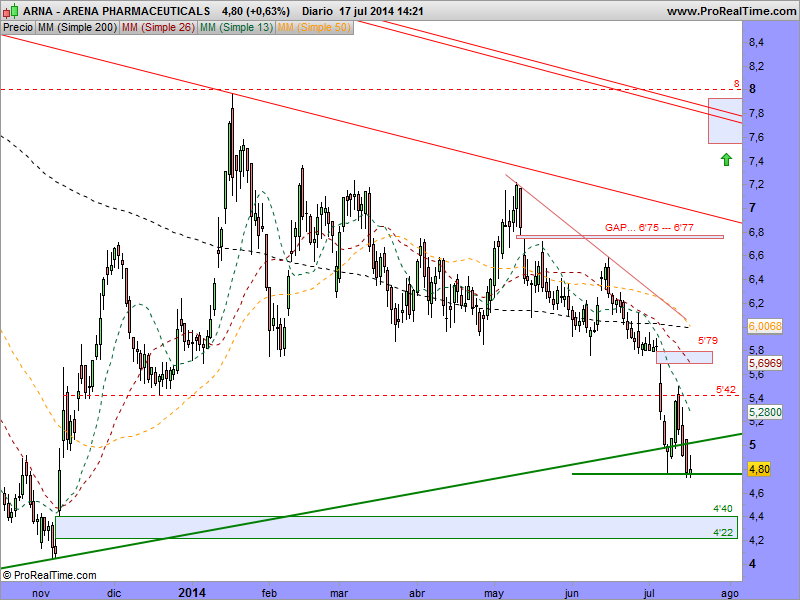The width and height of the screenshot is (800, 600).
Task: Click the mar label on the time axis
Action: tap(339, 593)
